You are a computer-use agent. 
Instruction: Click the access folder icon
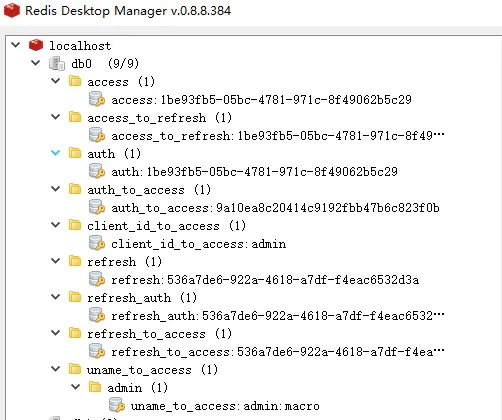tap(75, 81)
